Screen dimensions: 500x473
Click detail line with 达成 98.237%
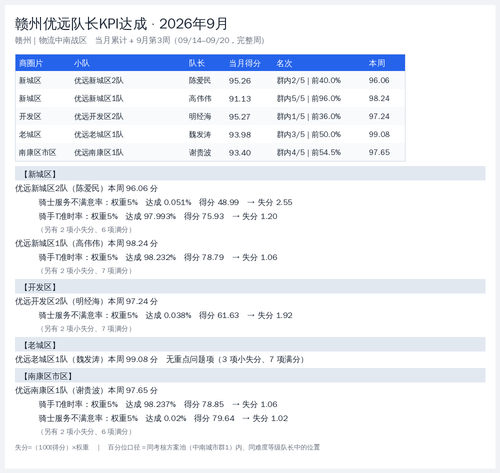(158, 404)
